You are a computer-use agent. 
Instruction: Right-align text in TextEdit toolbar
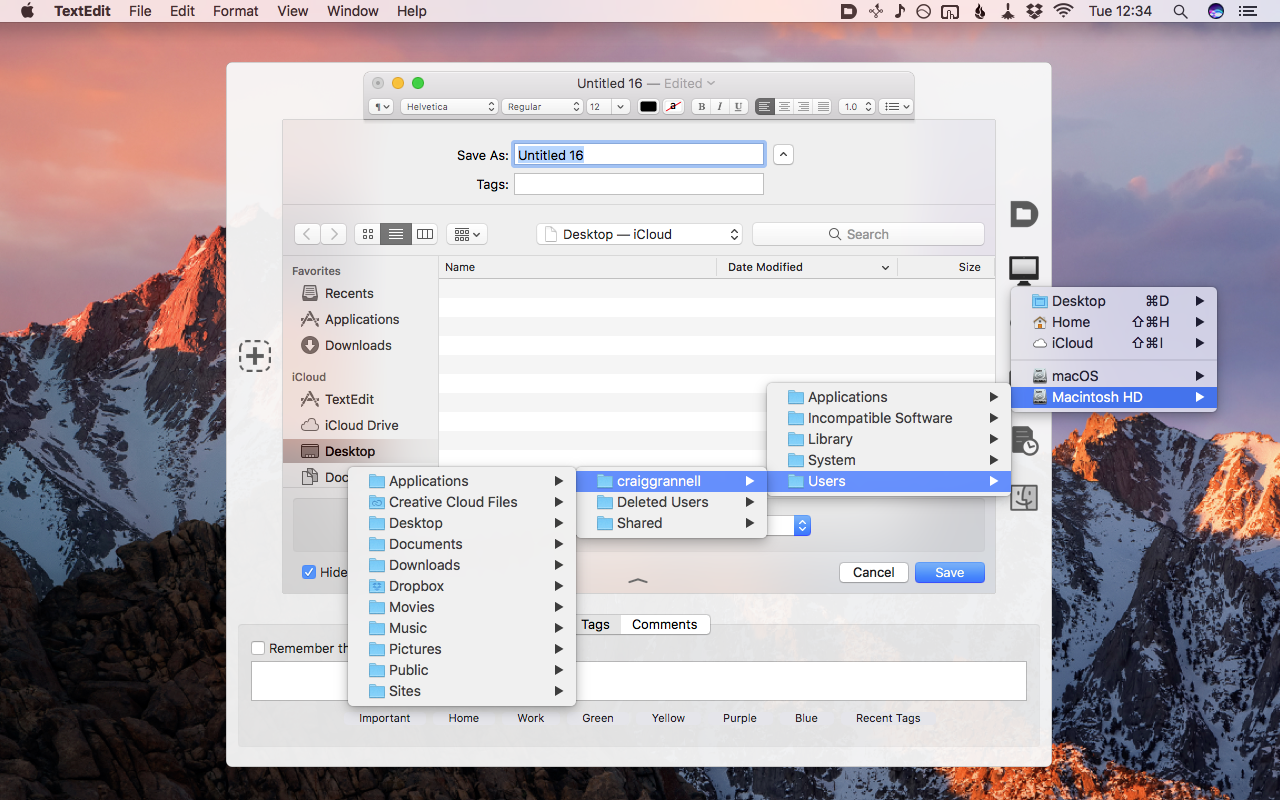[804, 107]
